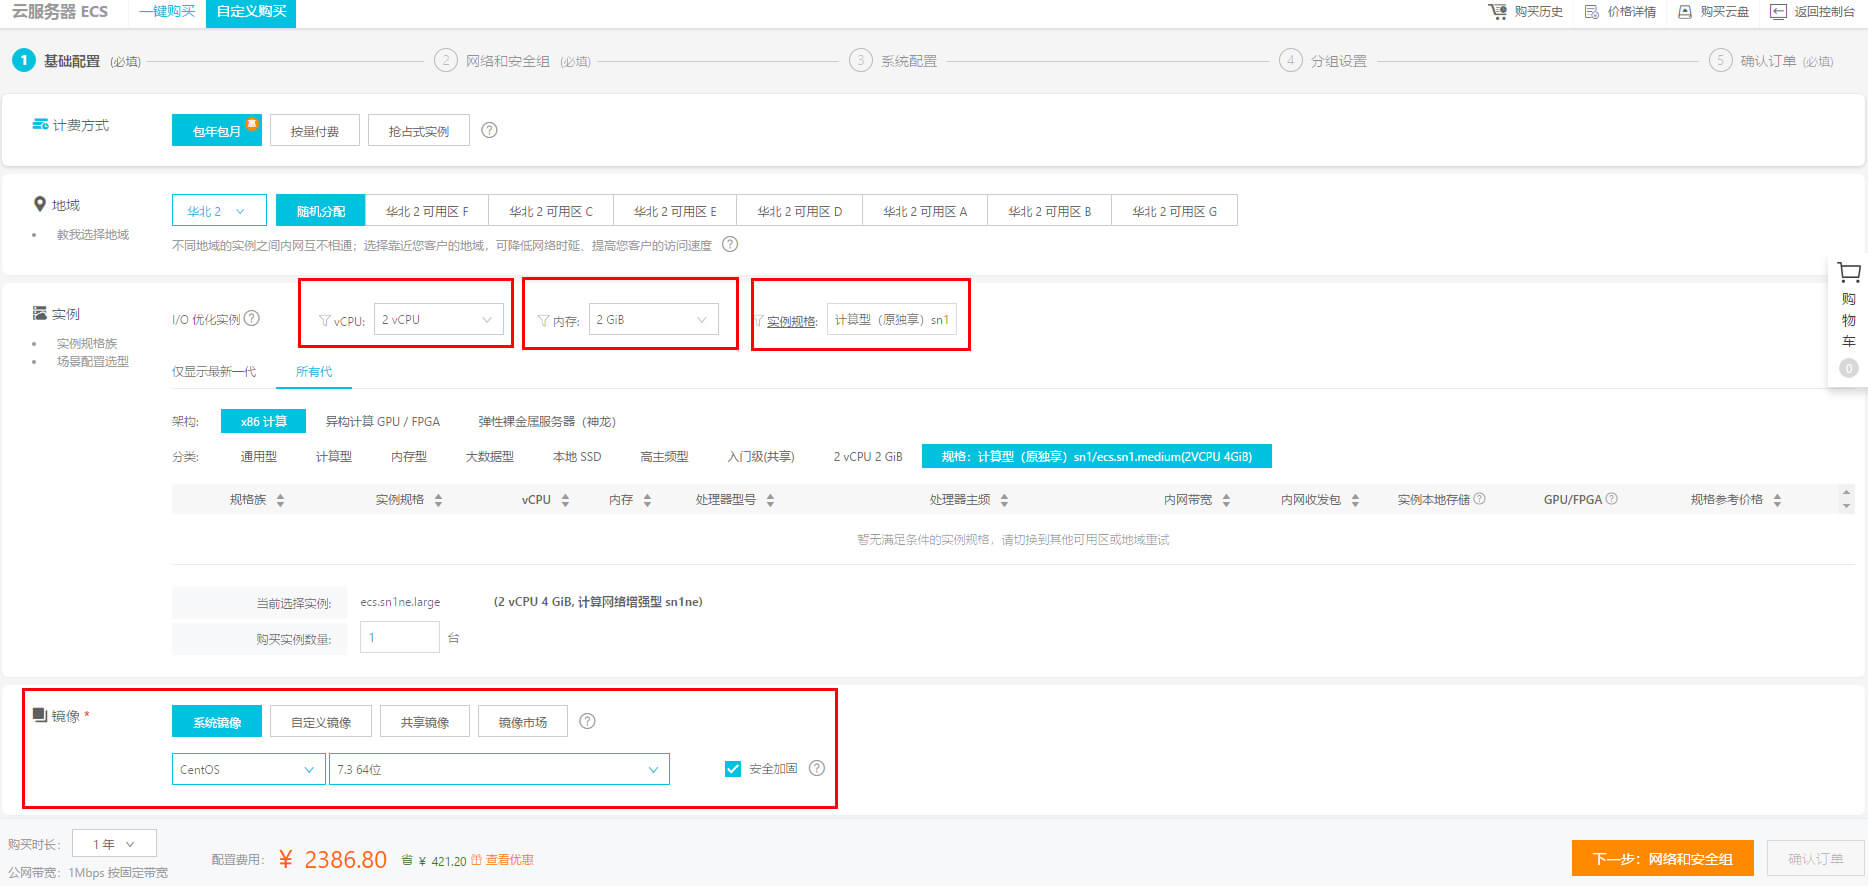Switch to 仅显示最新一代 tab
1868x886 pixels.
coord(214,372)
